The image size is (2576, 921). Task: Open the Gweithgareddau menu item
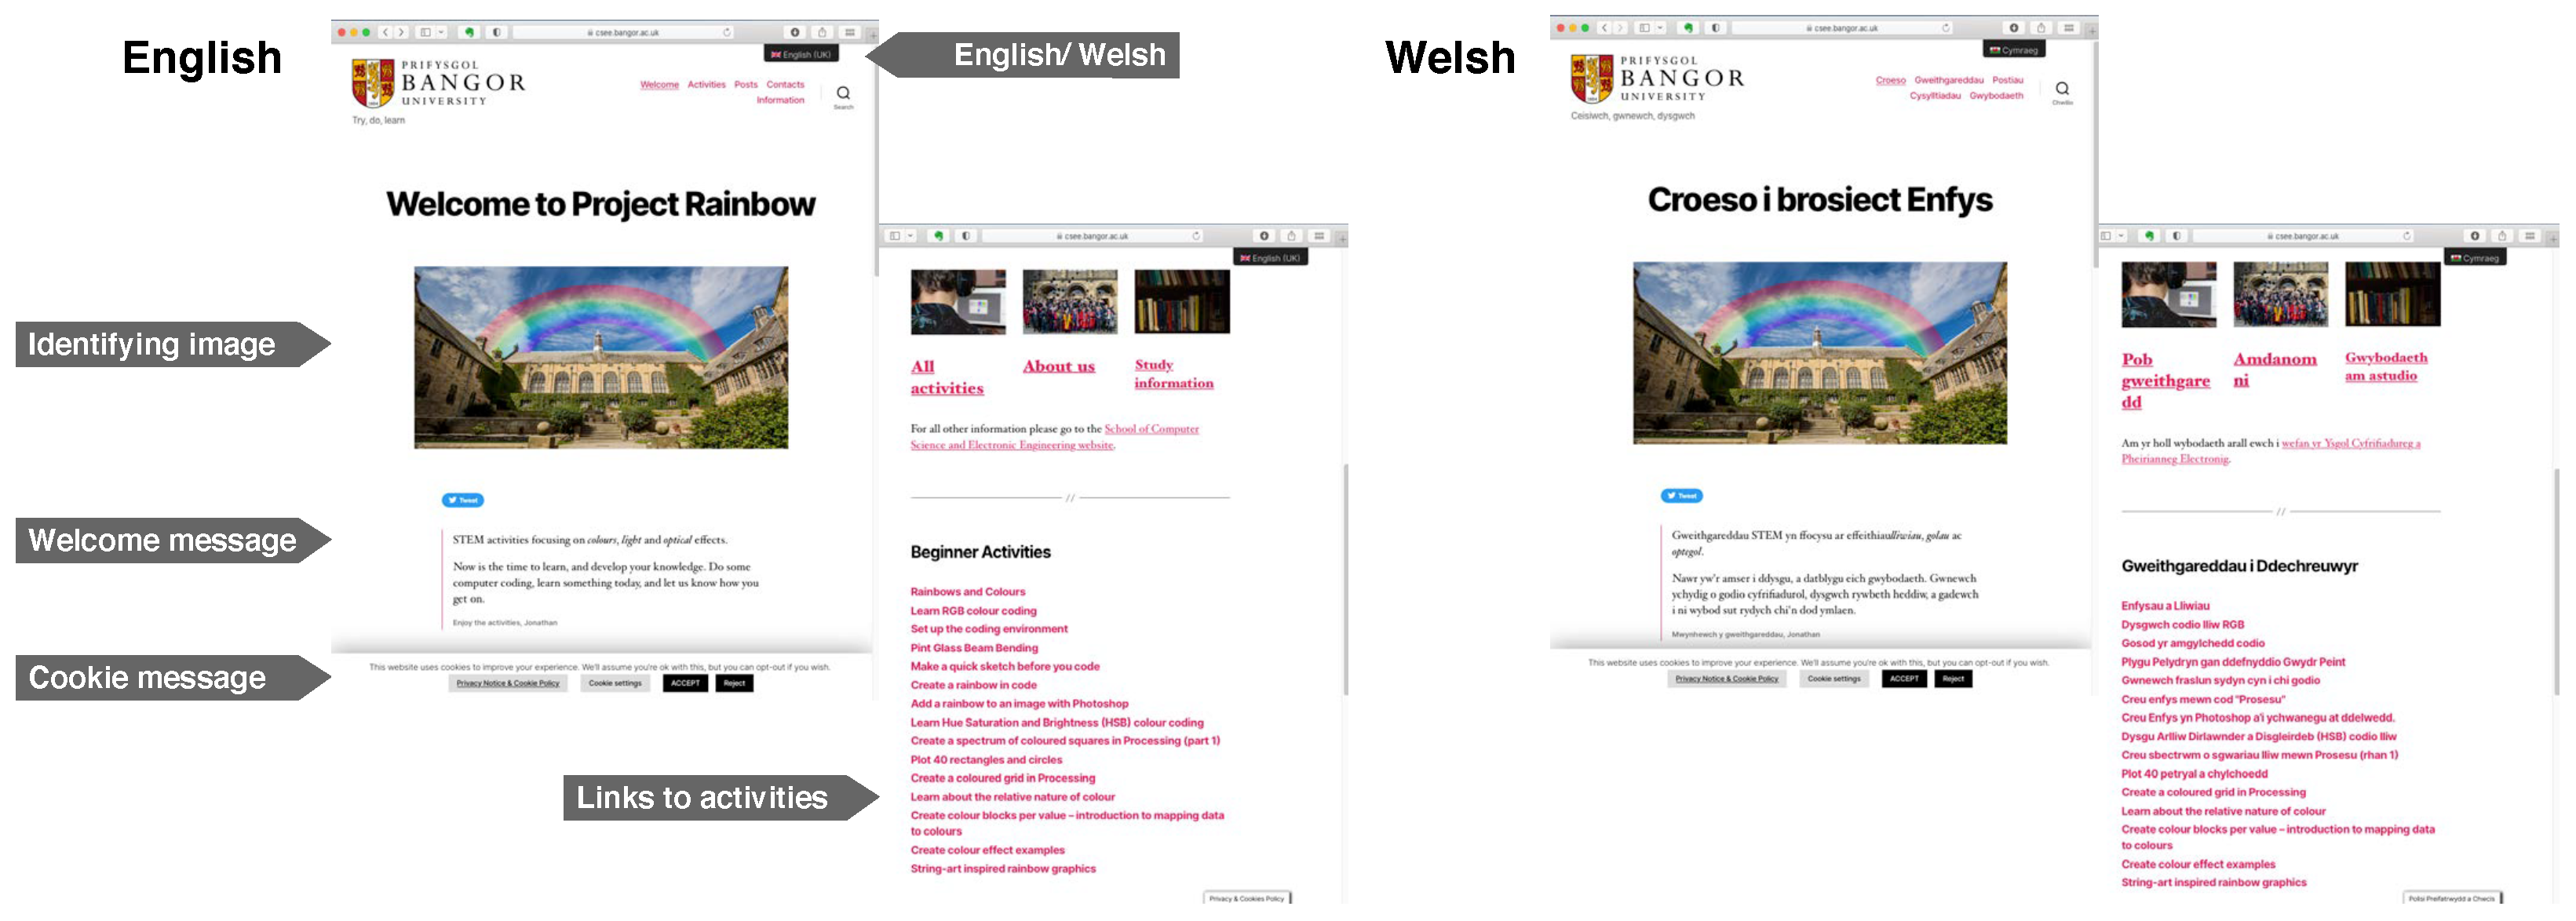(1948, 80)
